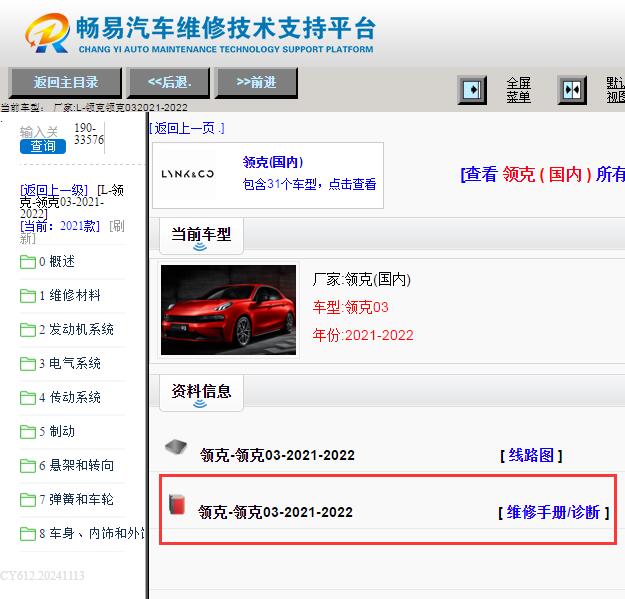The image size is (625, 599).
Task: Open the 全屏菜单 label link
Action: click(x=519, y=90)
